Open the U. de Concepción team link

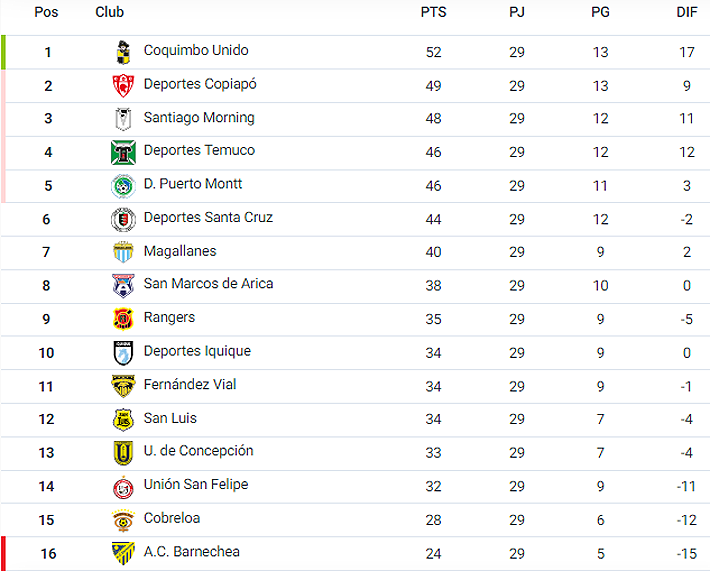click(x=198, y=451)
